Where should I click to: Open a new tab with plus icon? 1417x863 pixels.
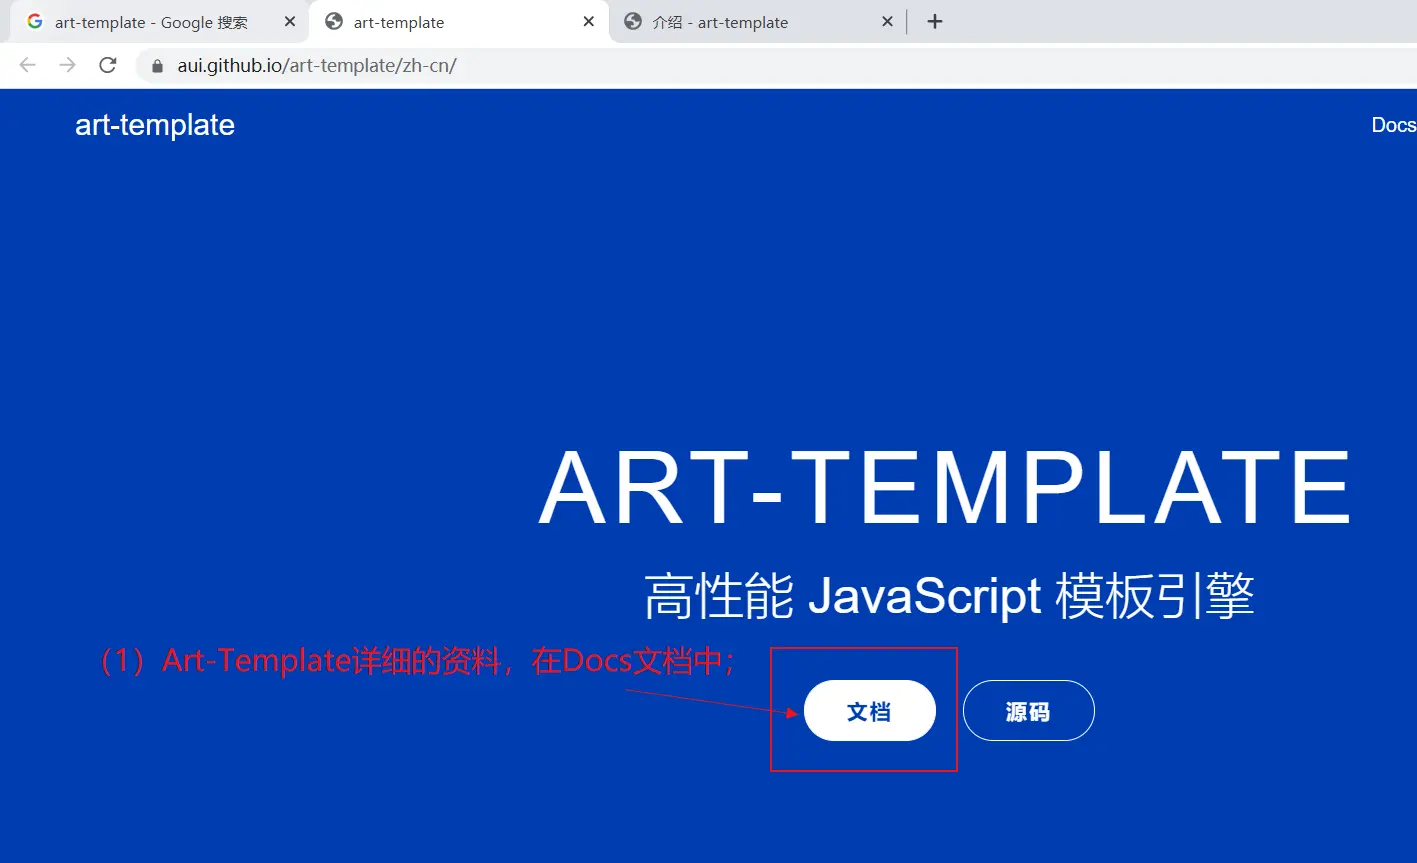click(935, 22)
